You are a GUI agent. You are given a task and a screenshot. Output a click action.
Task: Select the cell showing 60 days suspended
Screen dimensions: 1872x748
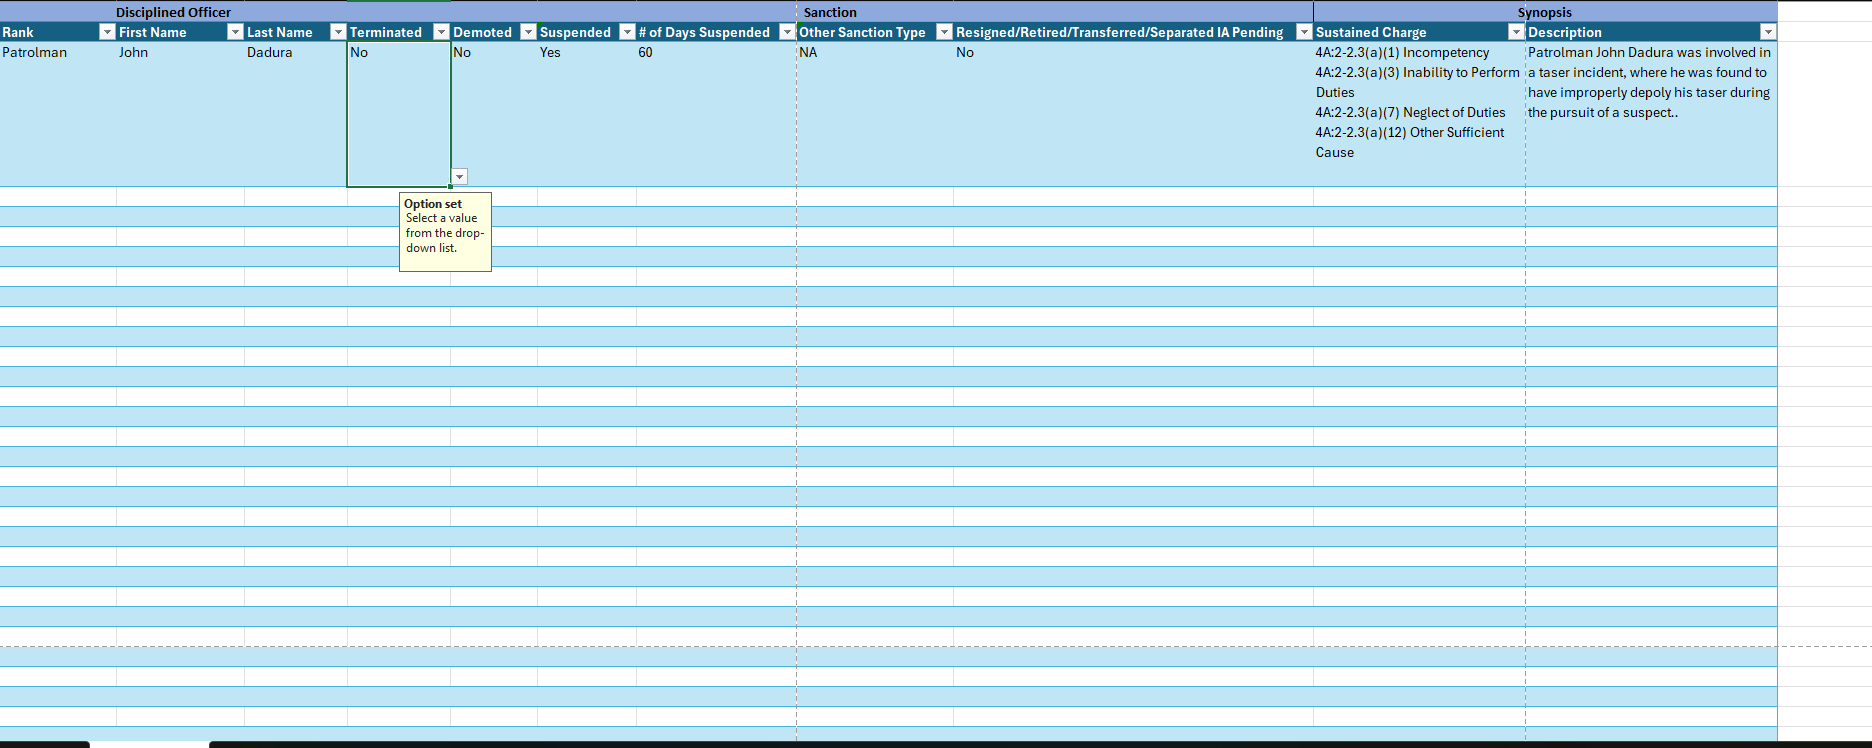tap(716, 114)
